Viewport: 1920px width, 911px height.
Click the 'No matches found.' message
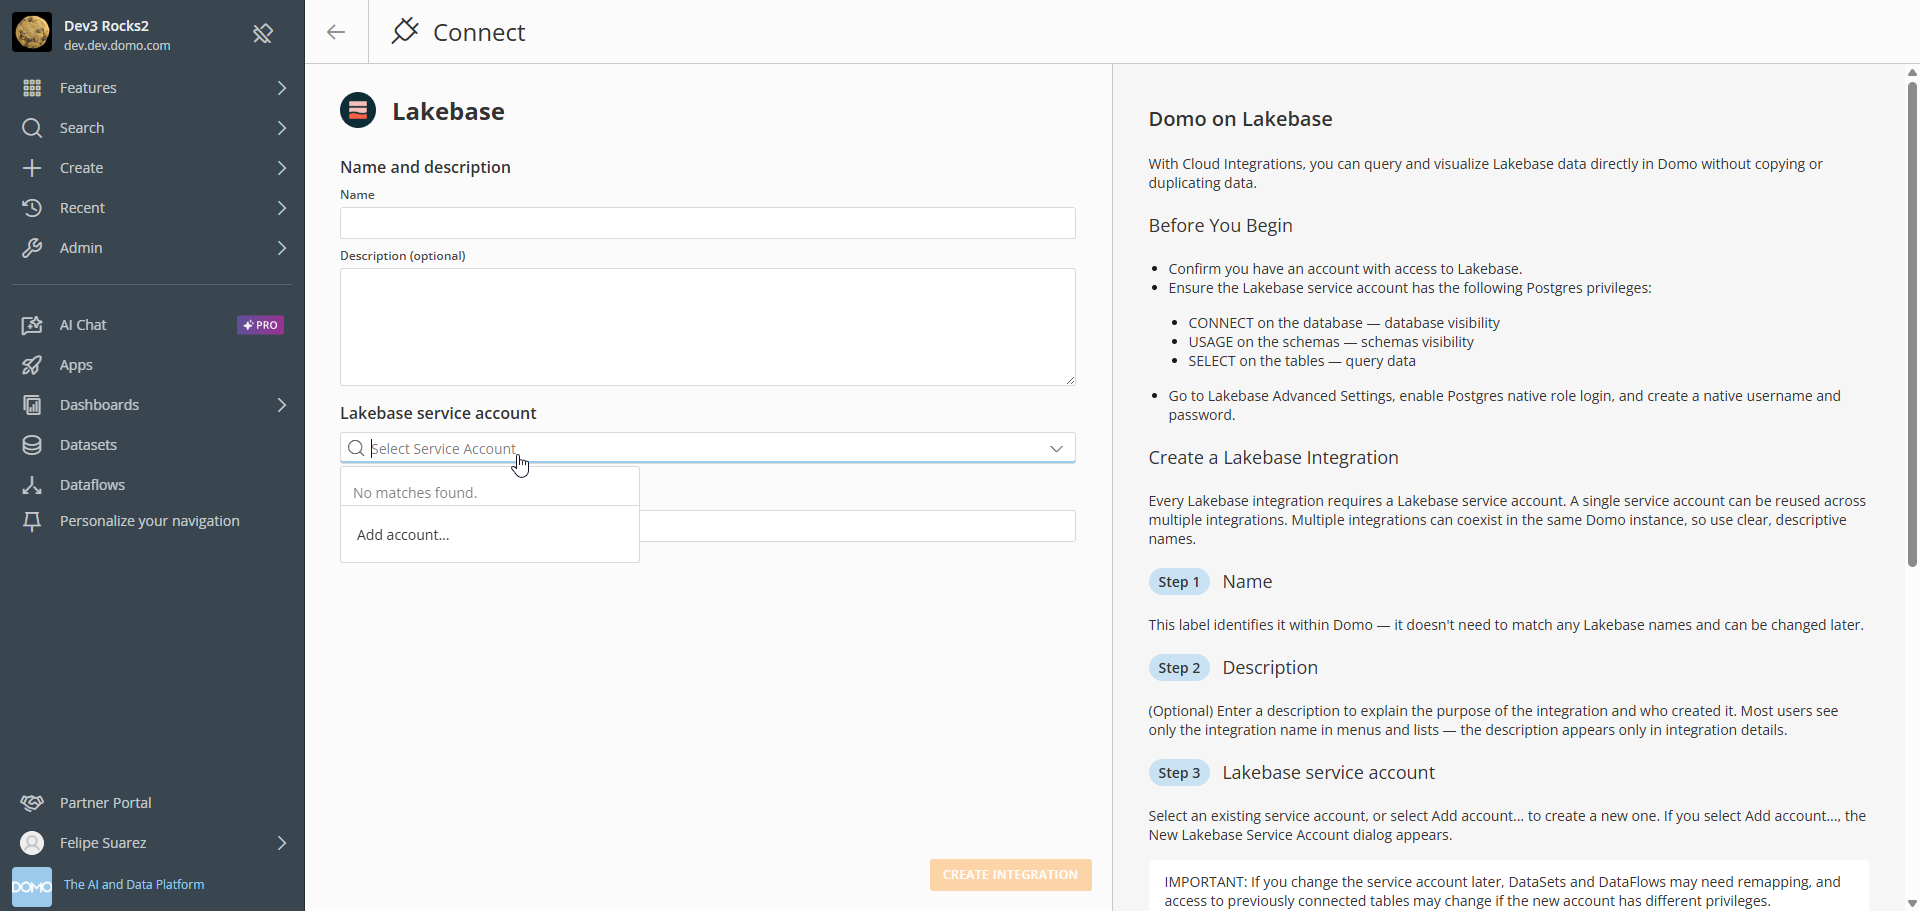[x=415, y=493]
